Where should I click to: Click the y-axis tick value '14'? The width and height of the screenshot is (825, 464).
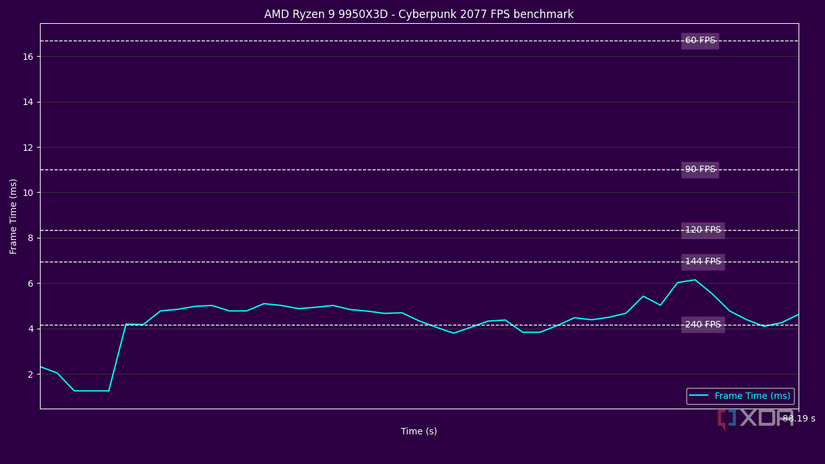28,102
